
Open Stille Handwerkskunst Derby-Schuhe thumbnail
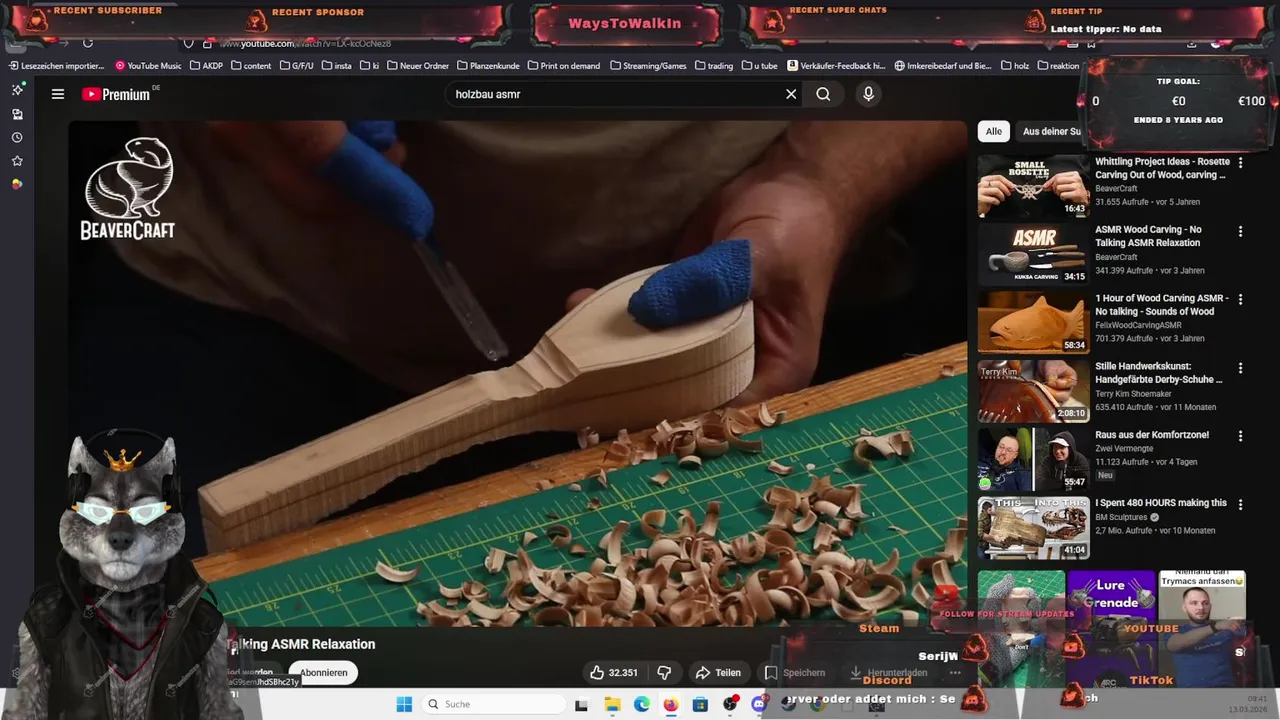pos(1033,391)
